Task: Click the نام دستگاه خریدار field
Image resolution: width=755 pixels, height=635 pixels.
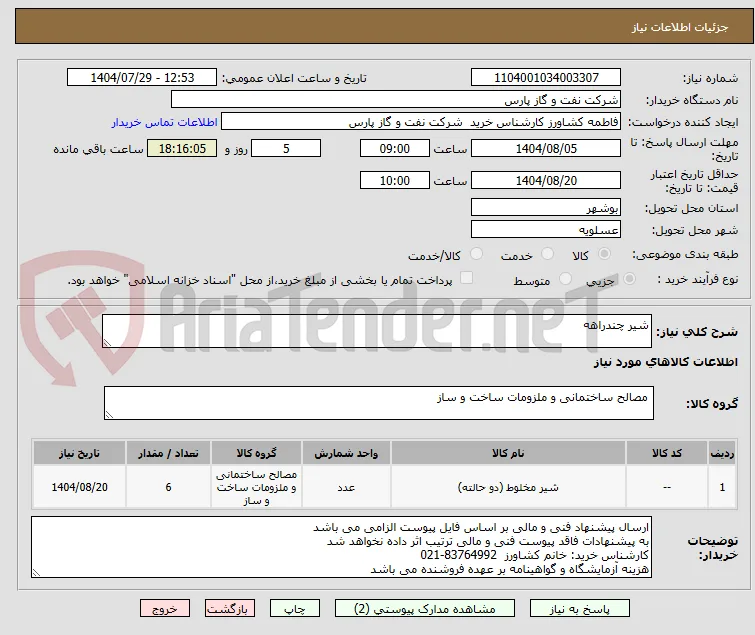Action: coord(395,100)
